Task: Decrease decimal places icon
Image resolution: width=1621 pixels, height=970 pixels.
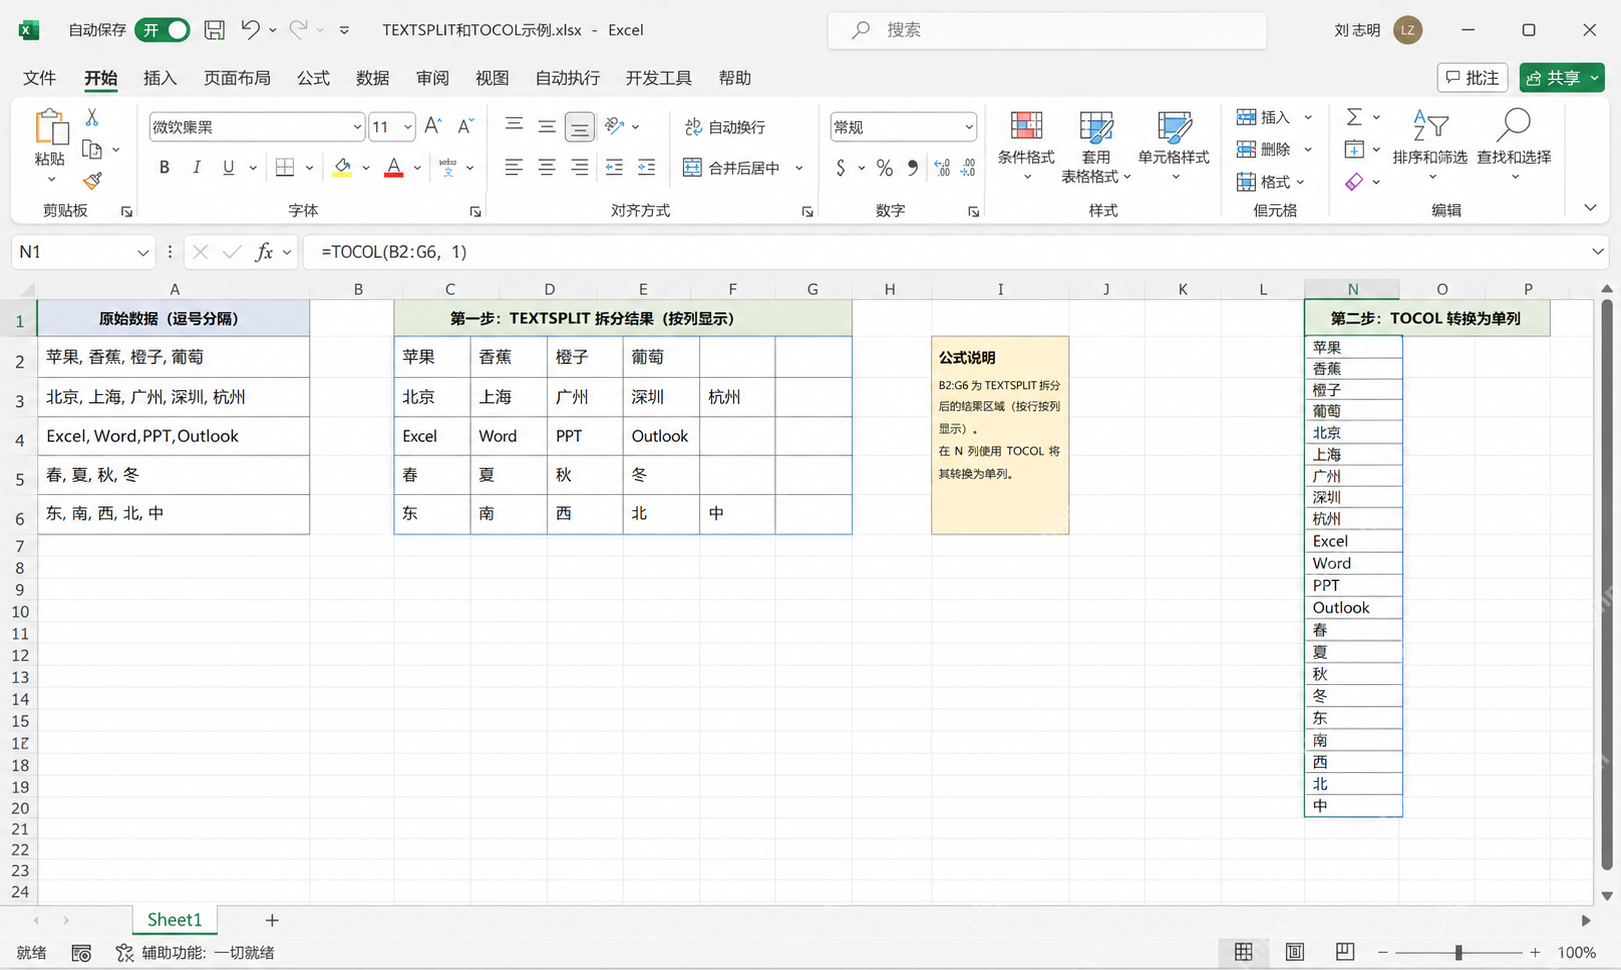Action: coord(968,168)
